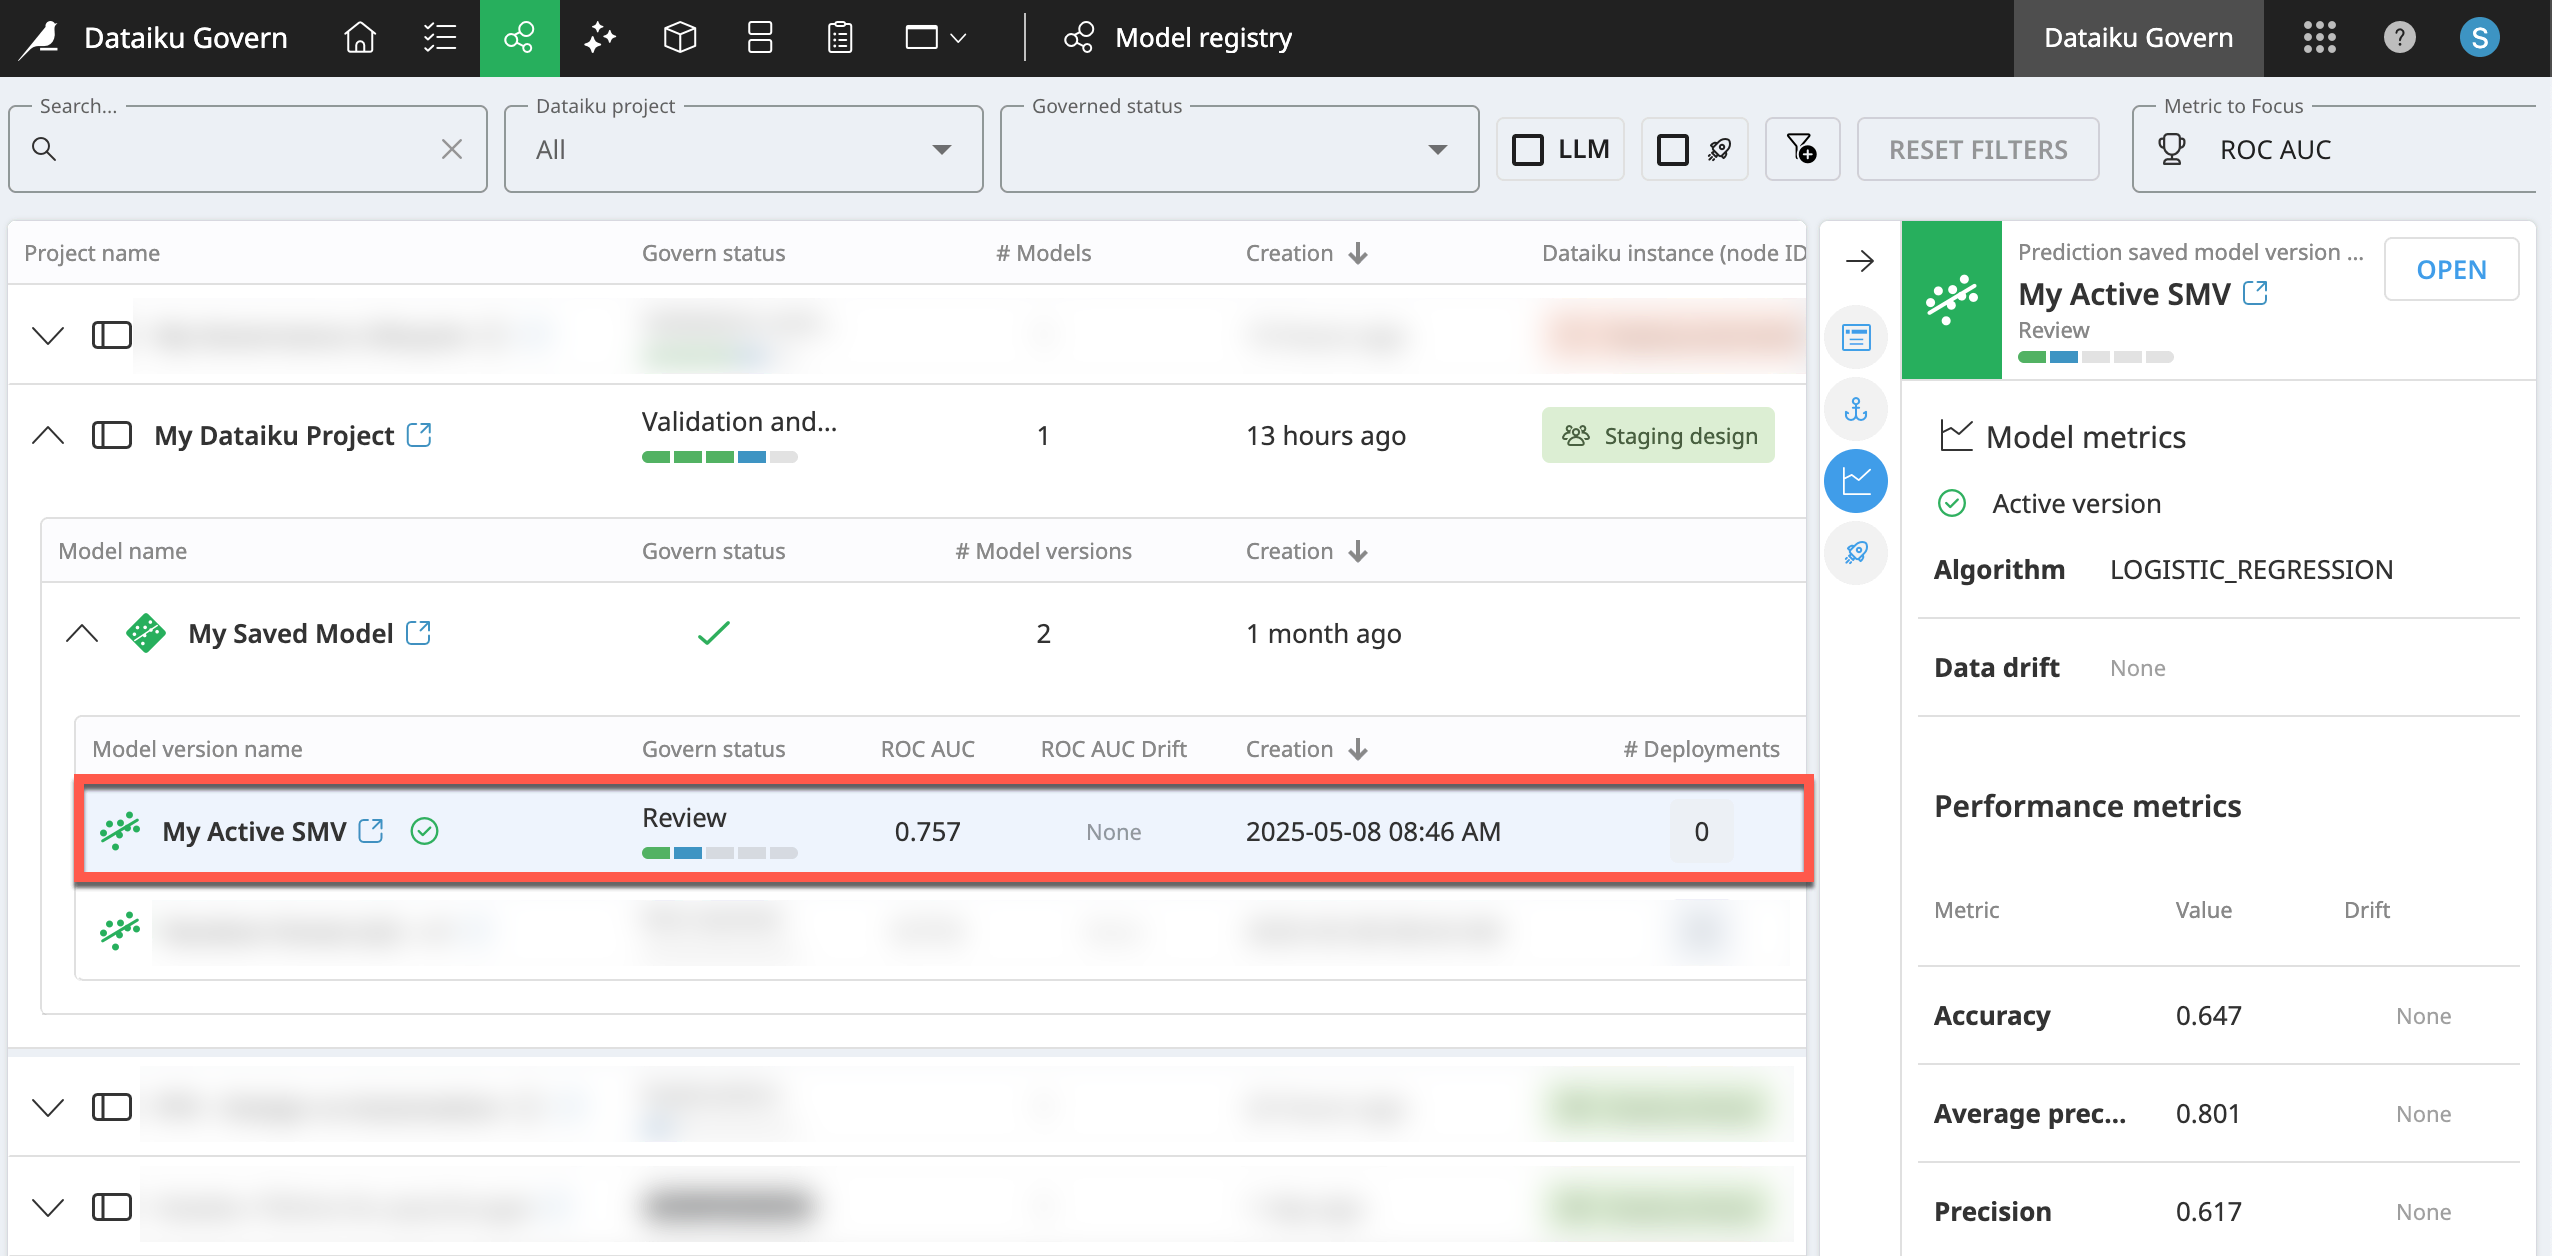This screenshot has height=1256, width=2552.
Task: Open the help question mark icon
Action: coord(2399,38)
